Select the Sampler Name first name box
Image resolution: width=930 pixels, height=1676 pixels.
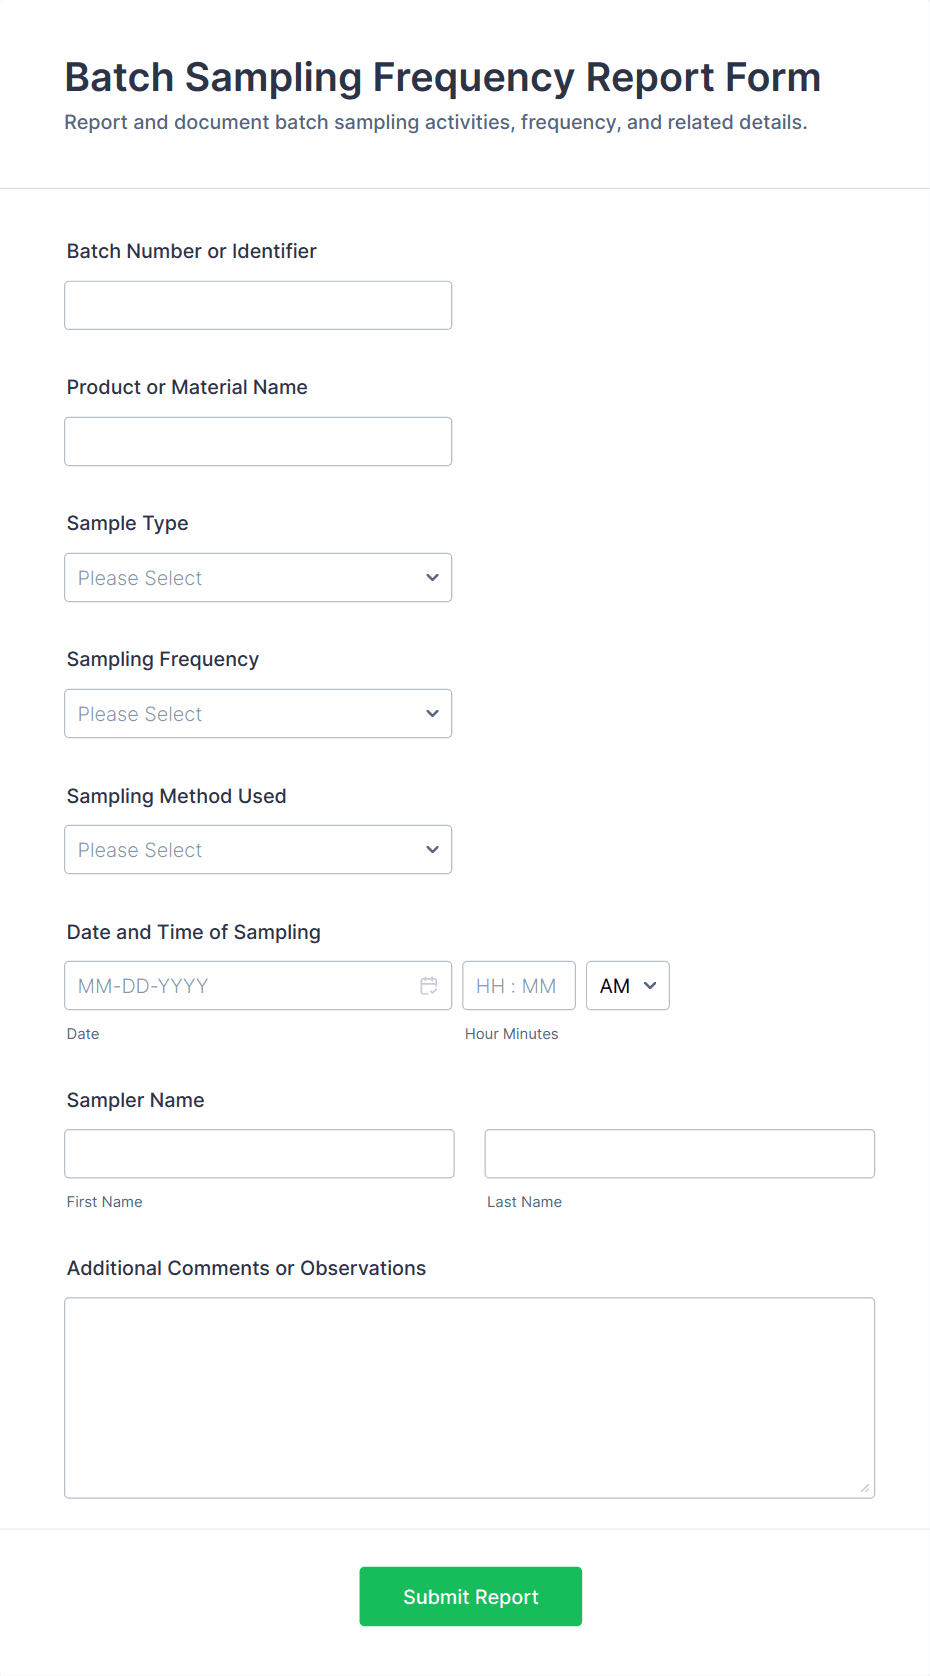tap(259, 1153)
